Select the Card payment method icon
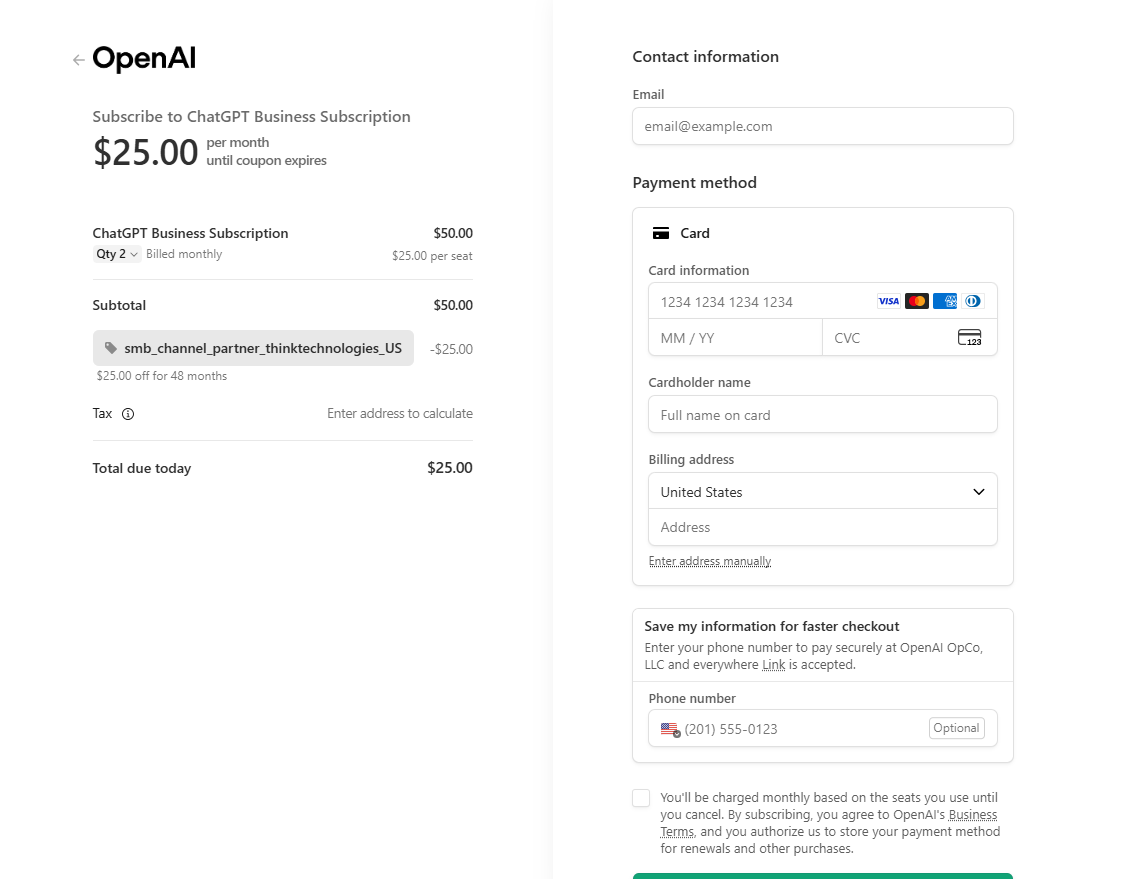The image size is (1145, 879). point(661,234)
